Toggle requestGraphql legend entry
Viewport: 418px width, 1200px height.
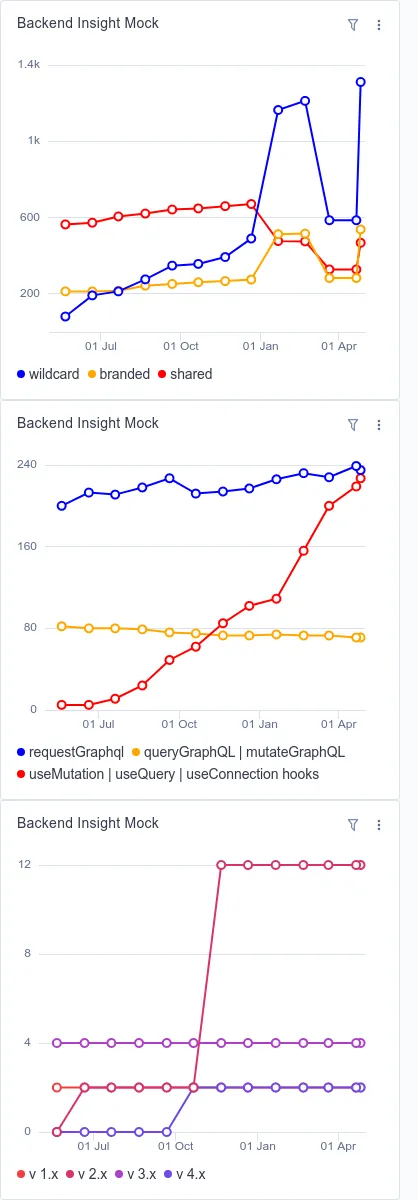(70, 750)
